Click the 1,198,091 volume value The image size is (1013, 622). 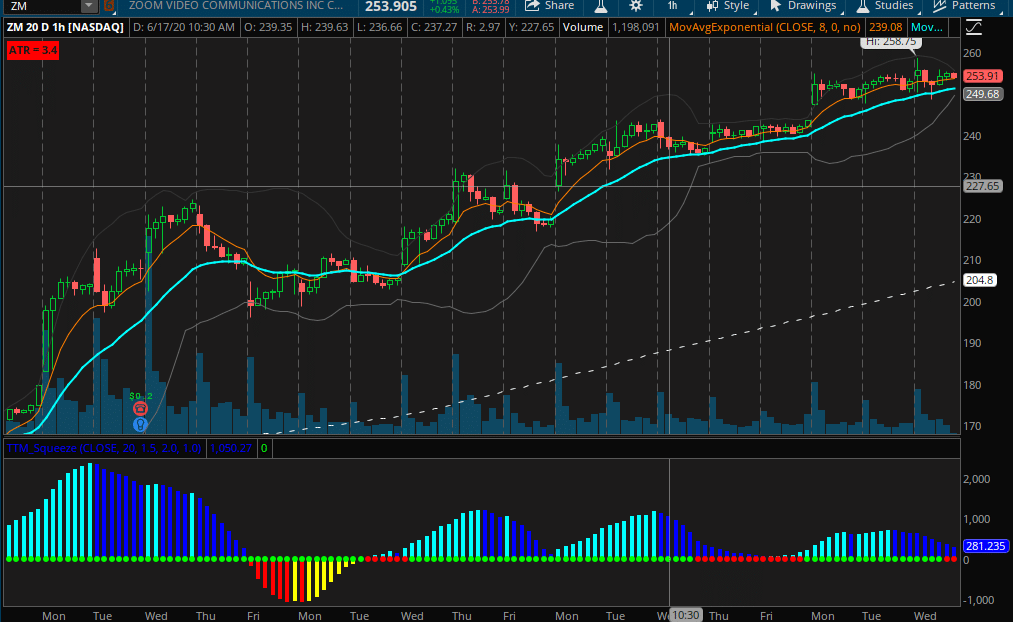(x=636, y=27)
